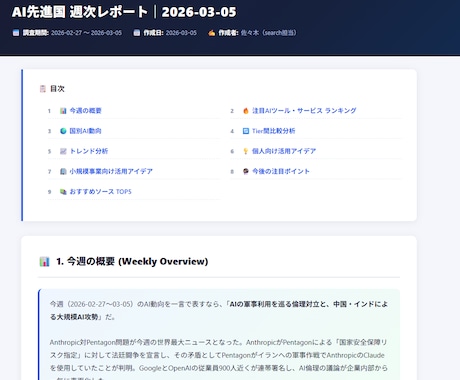The width and height of the screenshot is (460, 380).
Task: Click the light bulb icon beside 個人向け活用アイデア
Action: tap(246, 151)
